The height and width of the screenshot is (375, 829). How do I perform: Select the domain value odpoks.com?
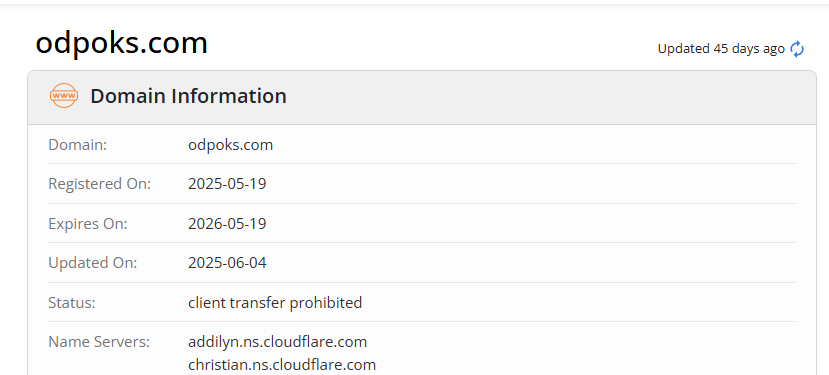(231, 144)
